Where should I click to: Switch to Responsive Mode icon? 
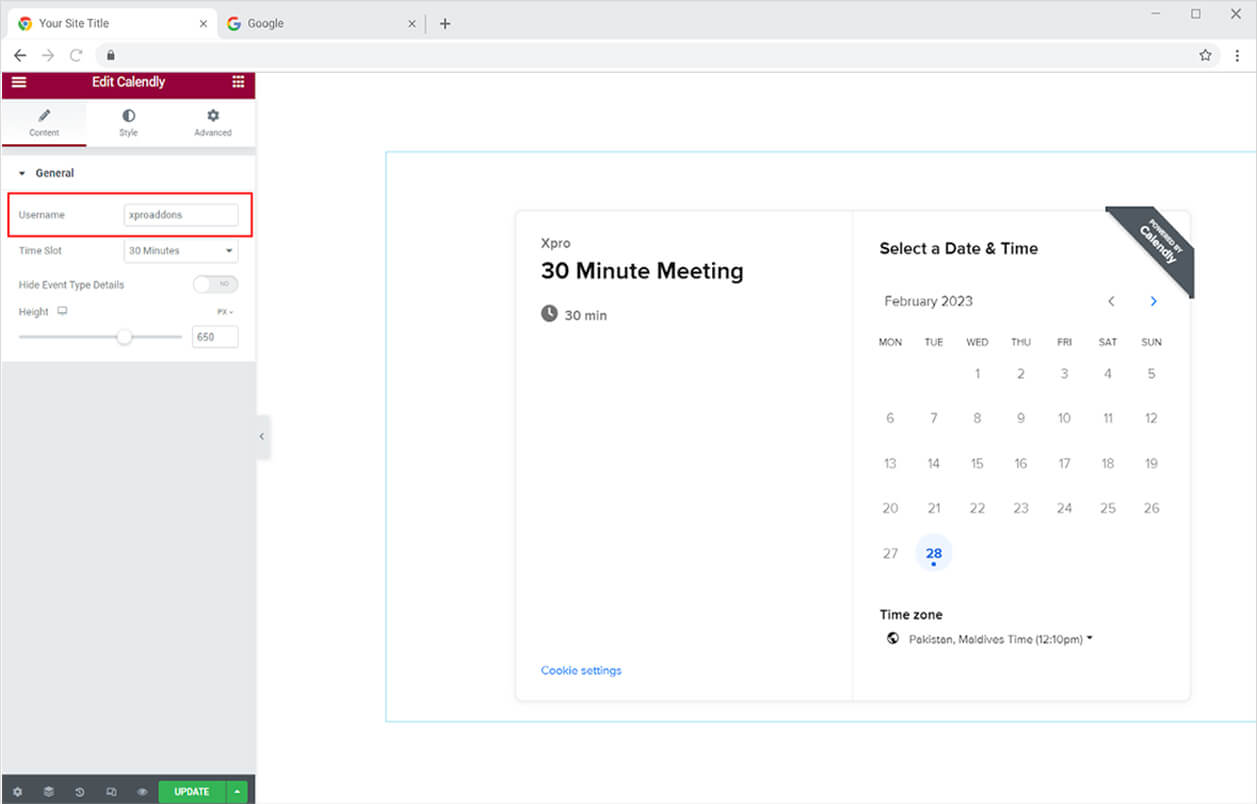[111, 792]
